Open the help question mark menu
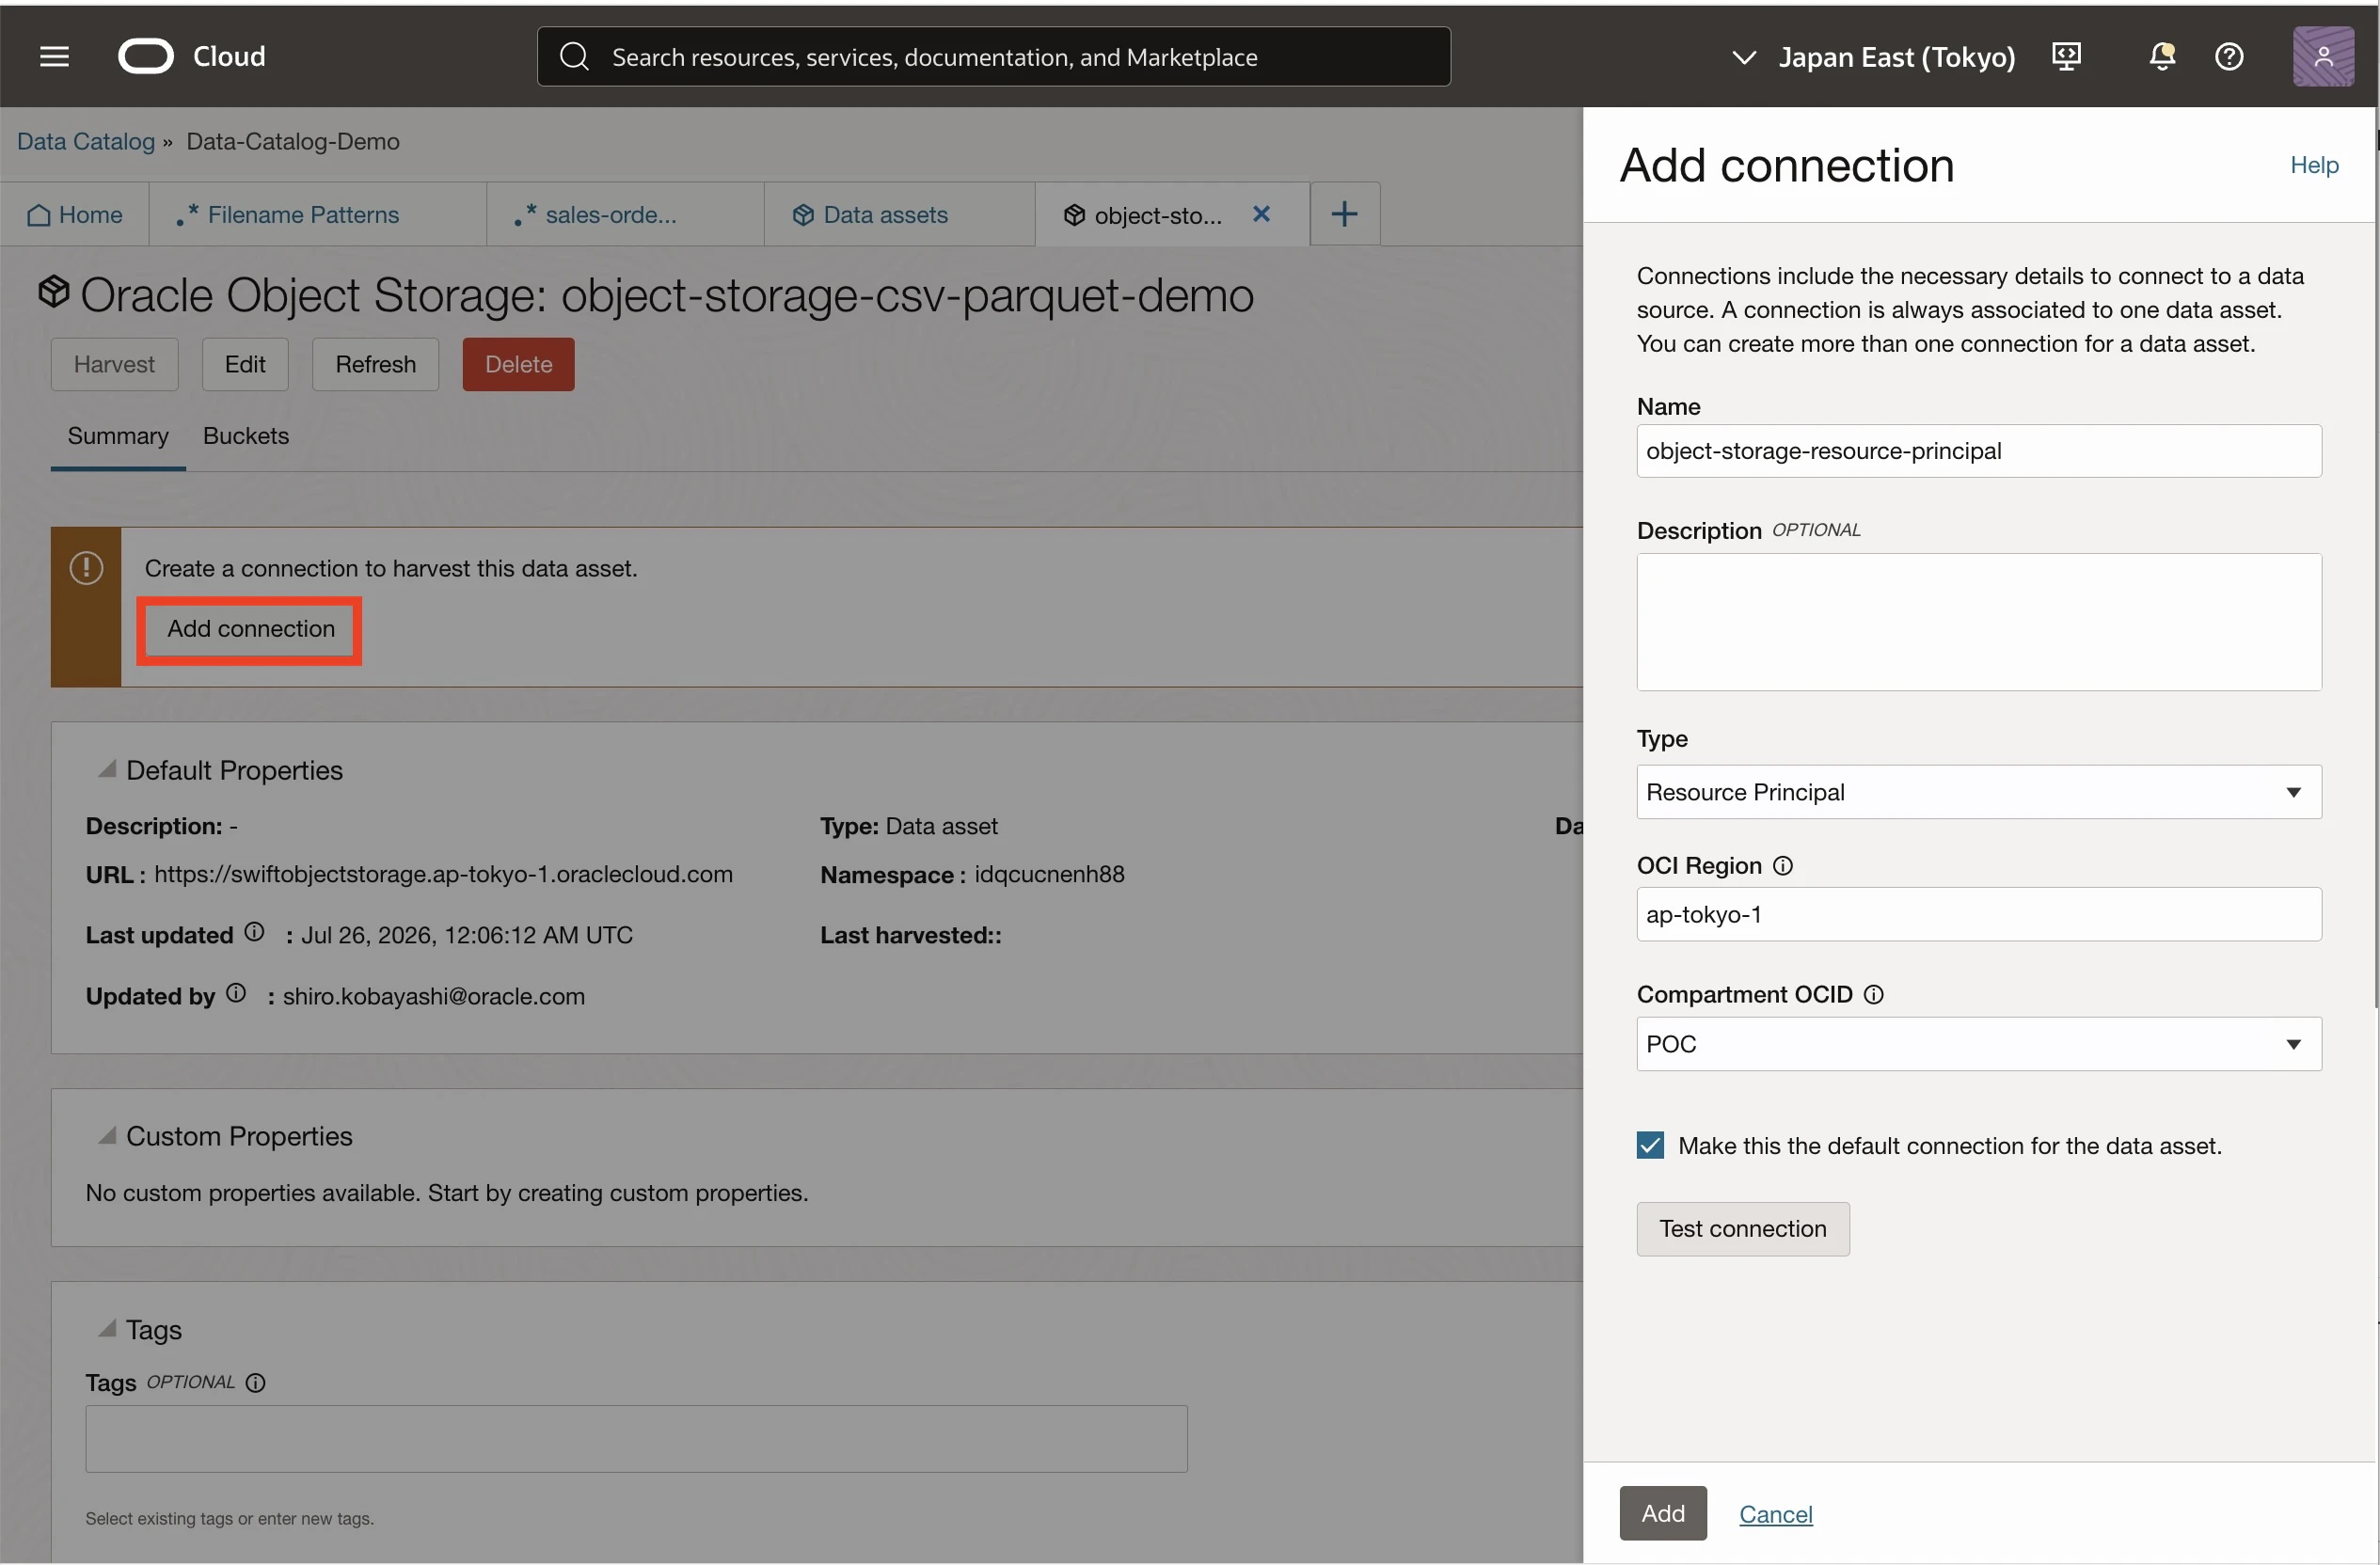Viewport: 2380px width, 1565px height. [2229, 57]
